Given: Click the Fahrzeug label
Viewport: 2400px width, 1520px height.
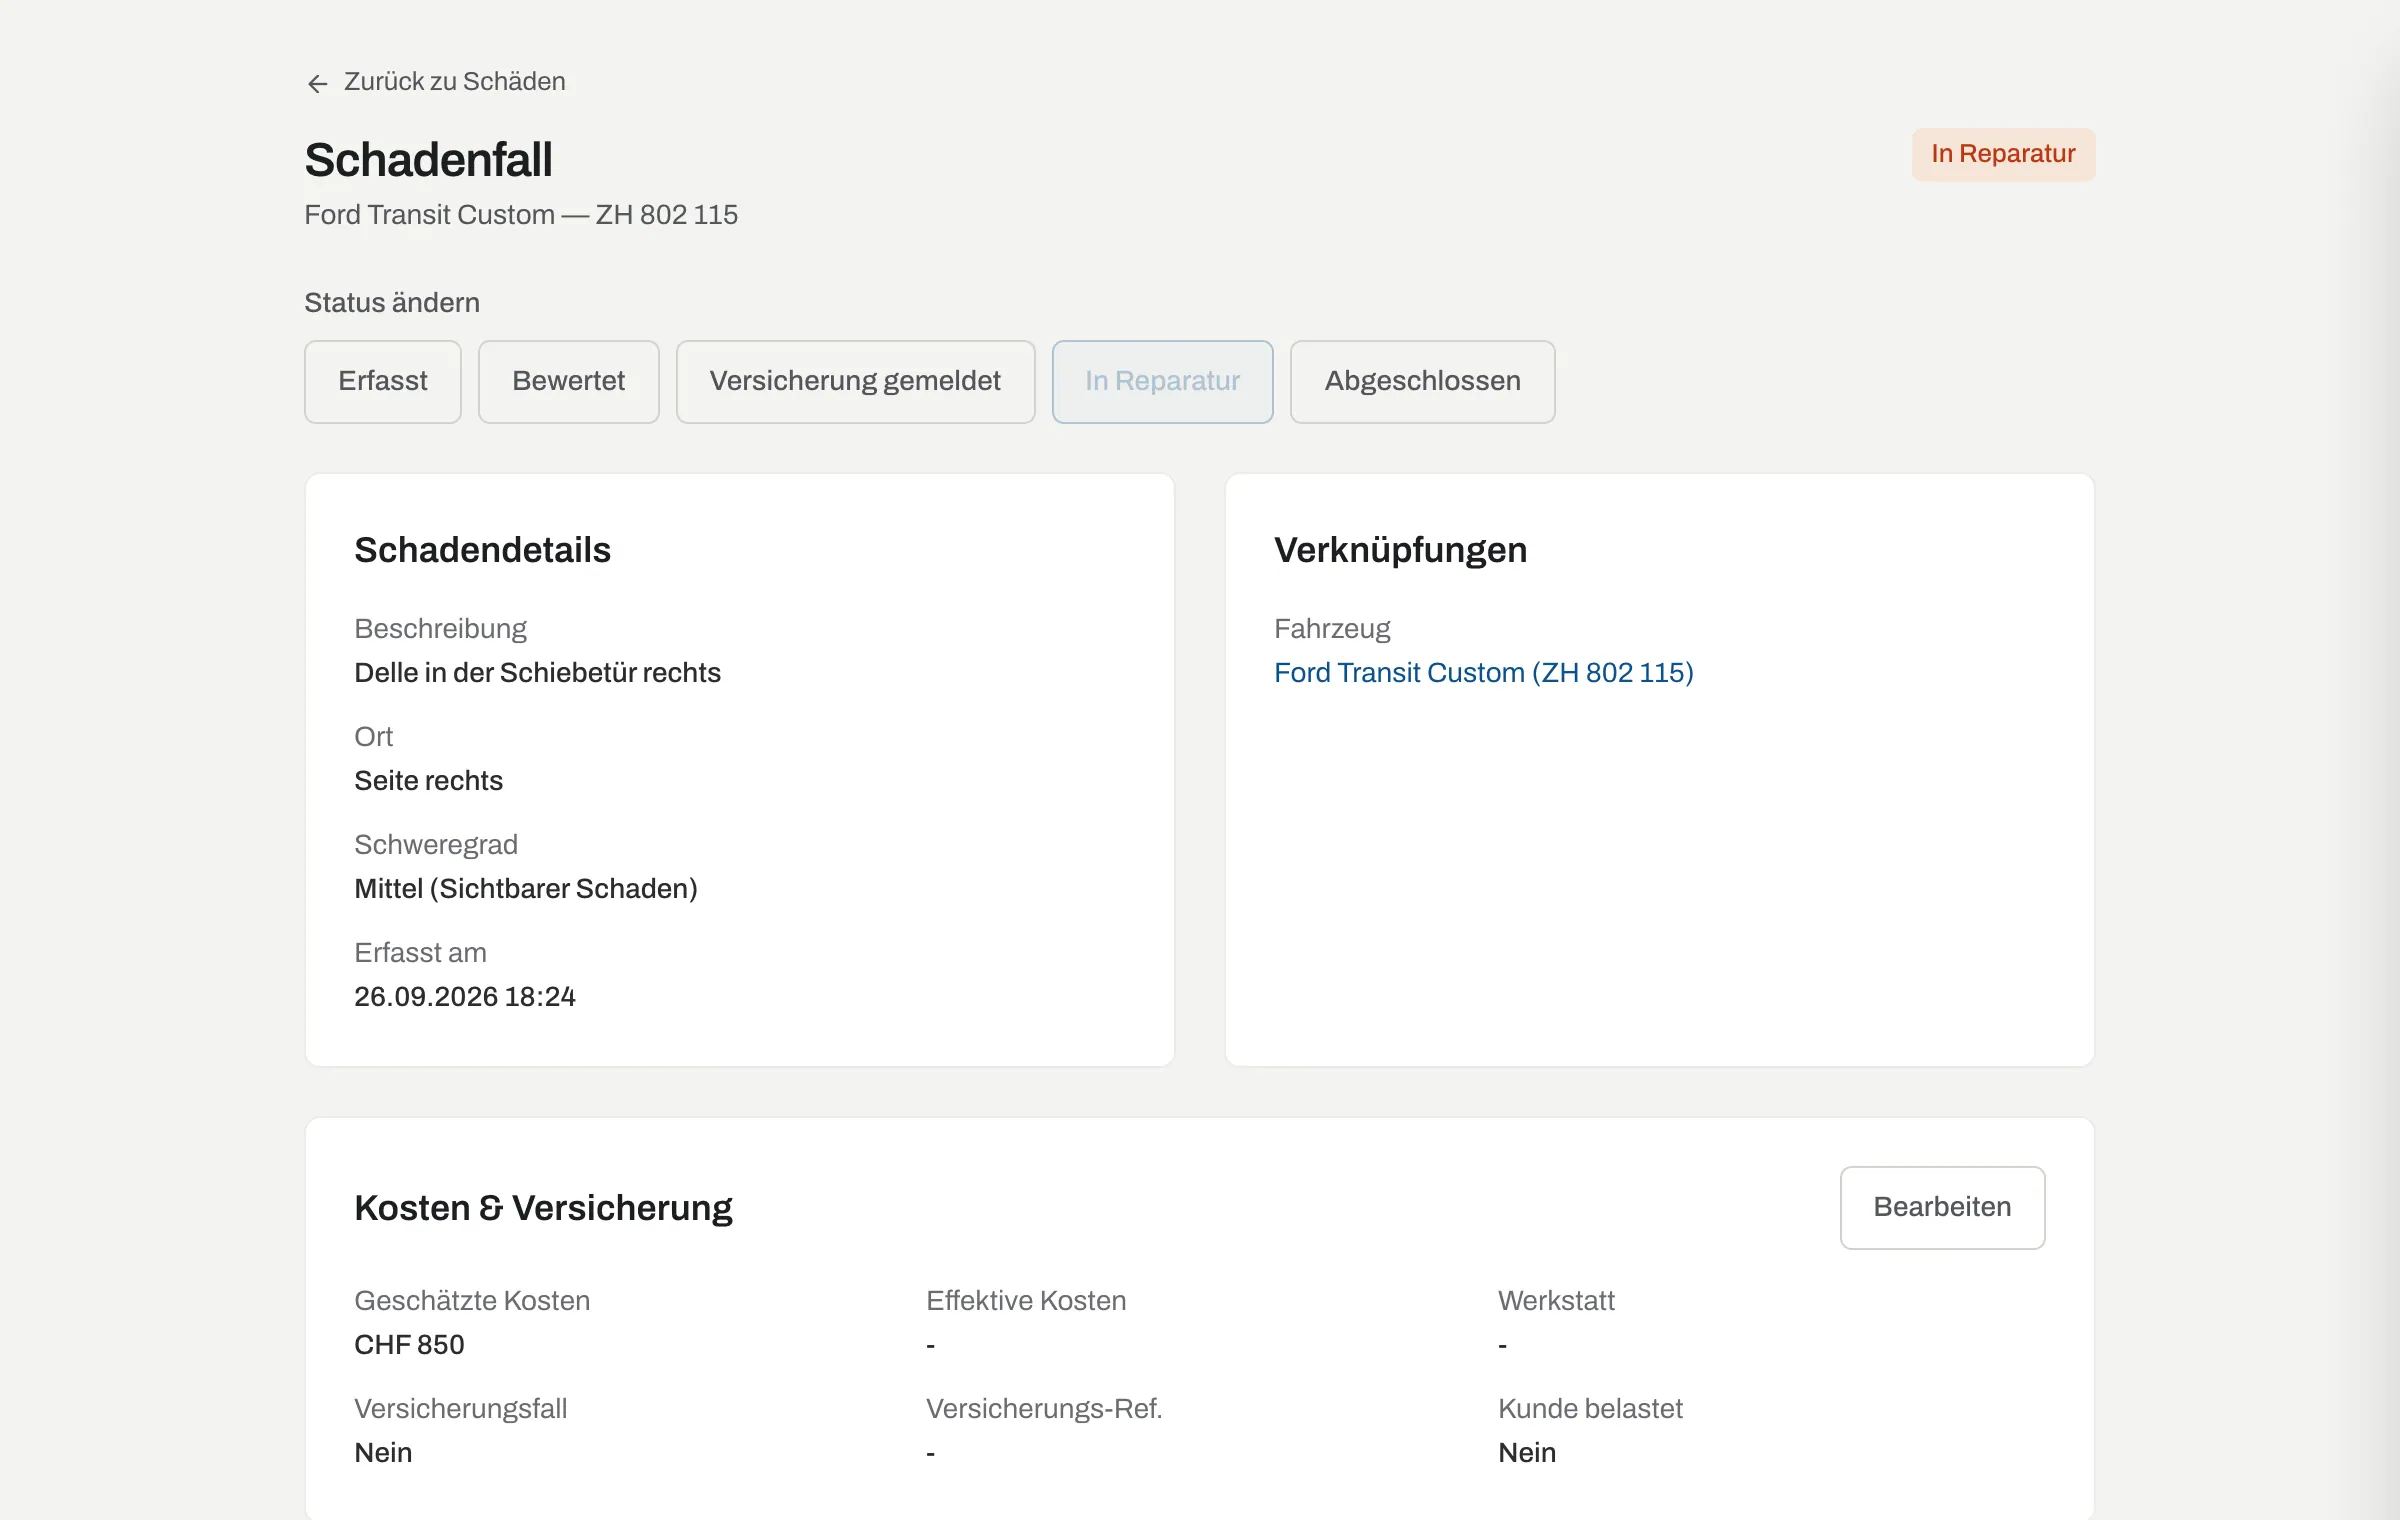Looking at the screenshot, I should [1332, 629].
